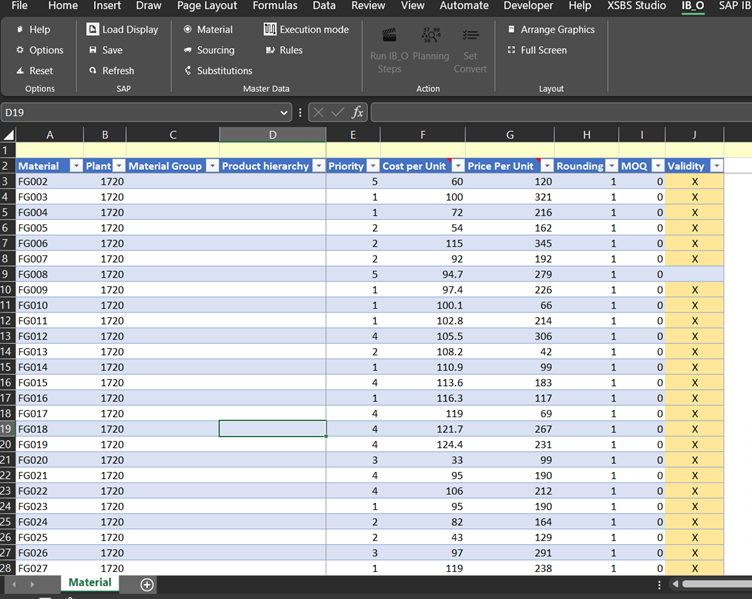
Task: Click Set Convert action
Action: point(470,51)
